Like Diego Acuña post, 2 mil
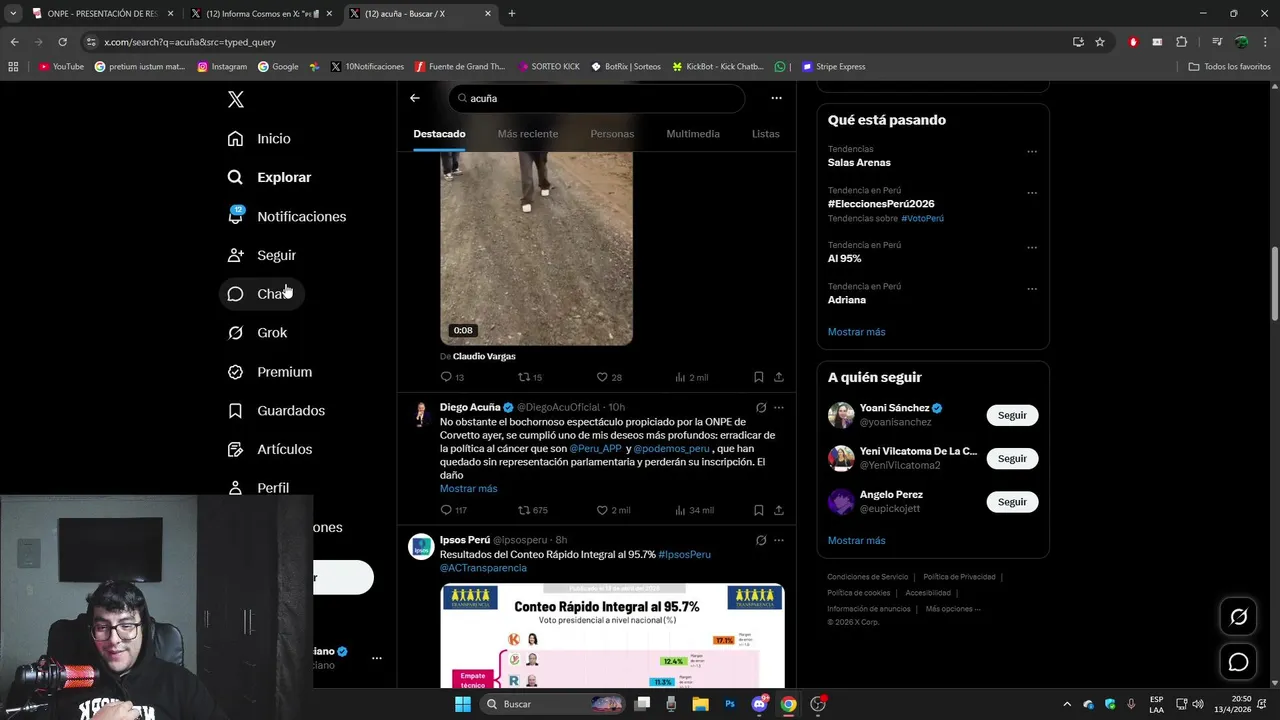The image size is (1280, 720). pos(613,510)
